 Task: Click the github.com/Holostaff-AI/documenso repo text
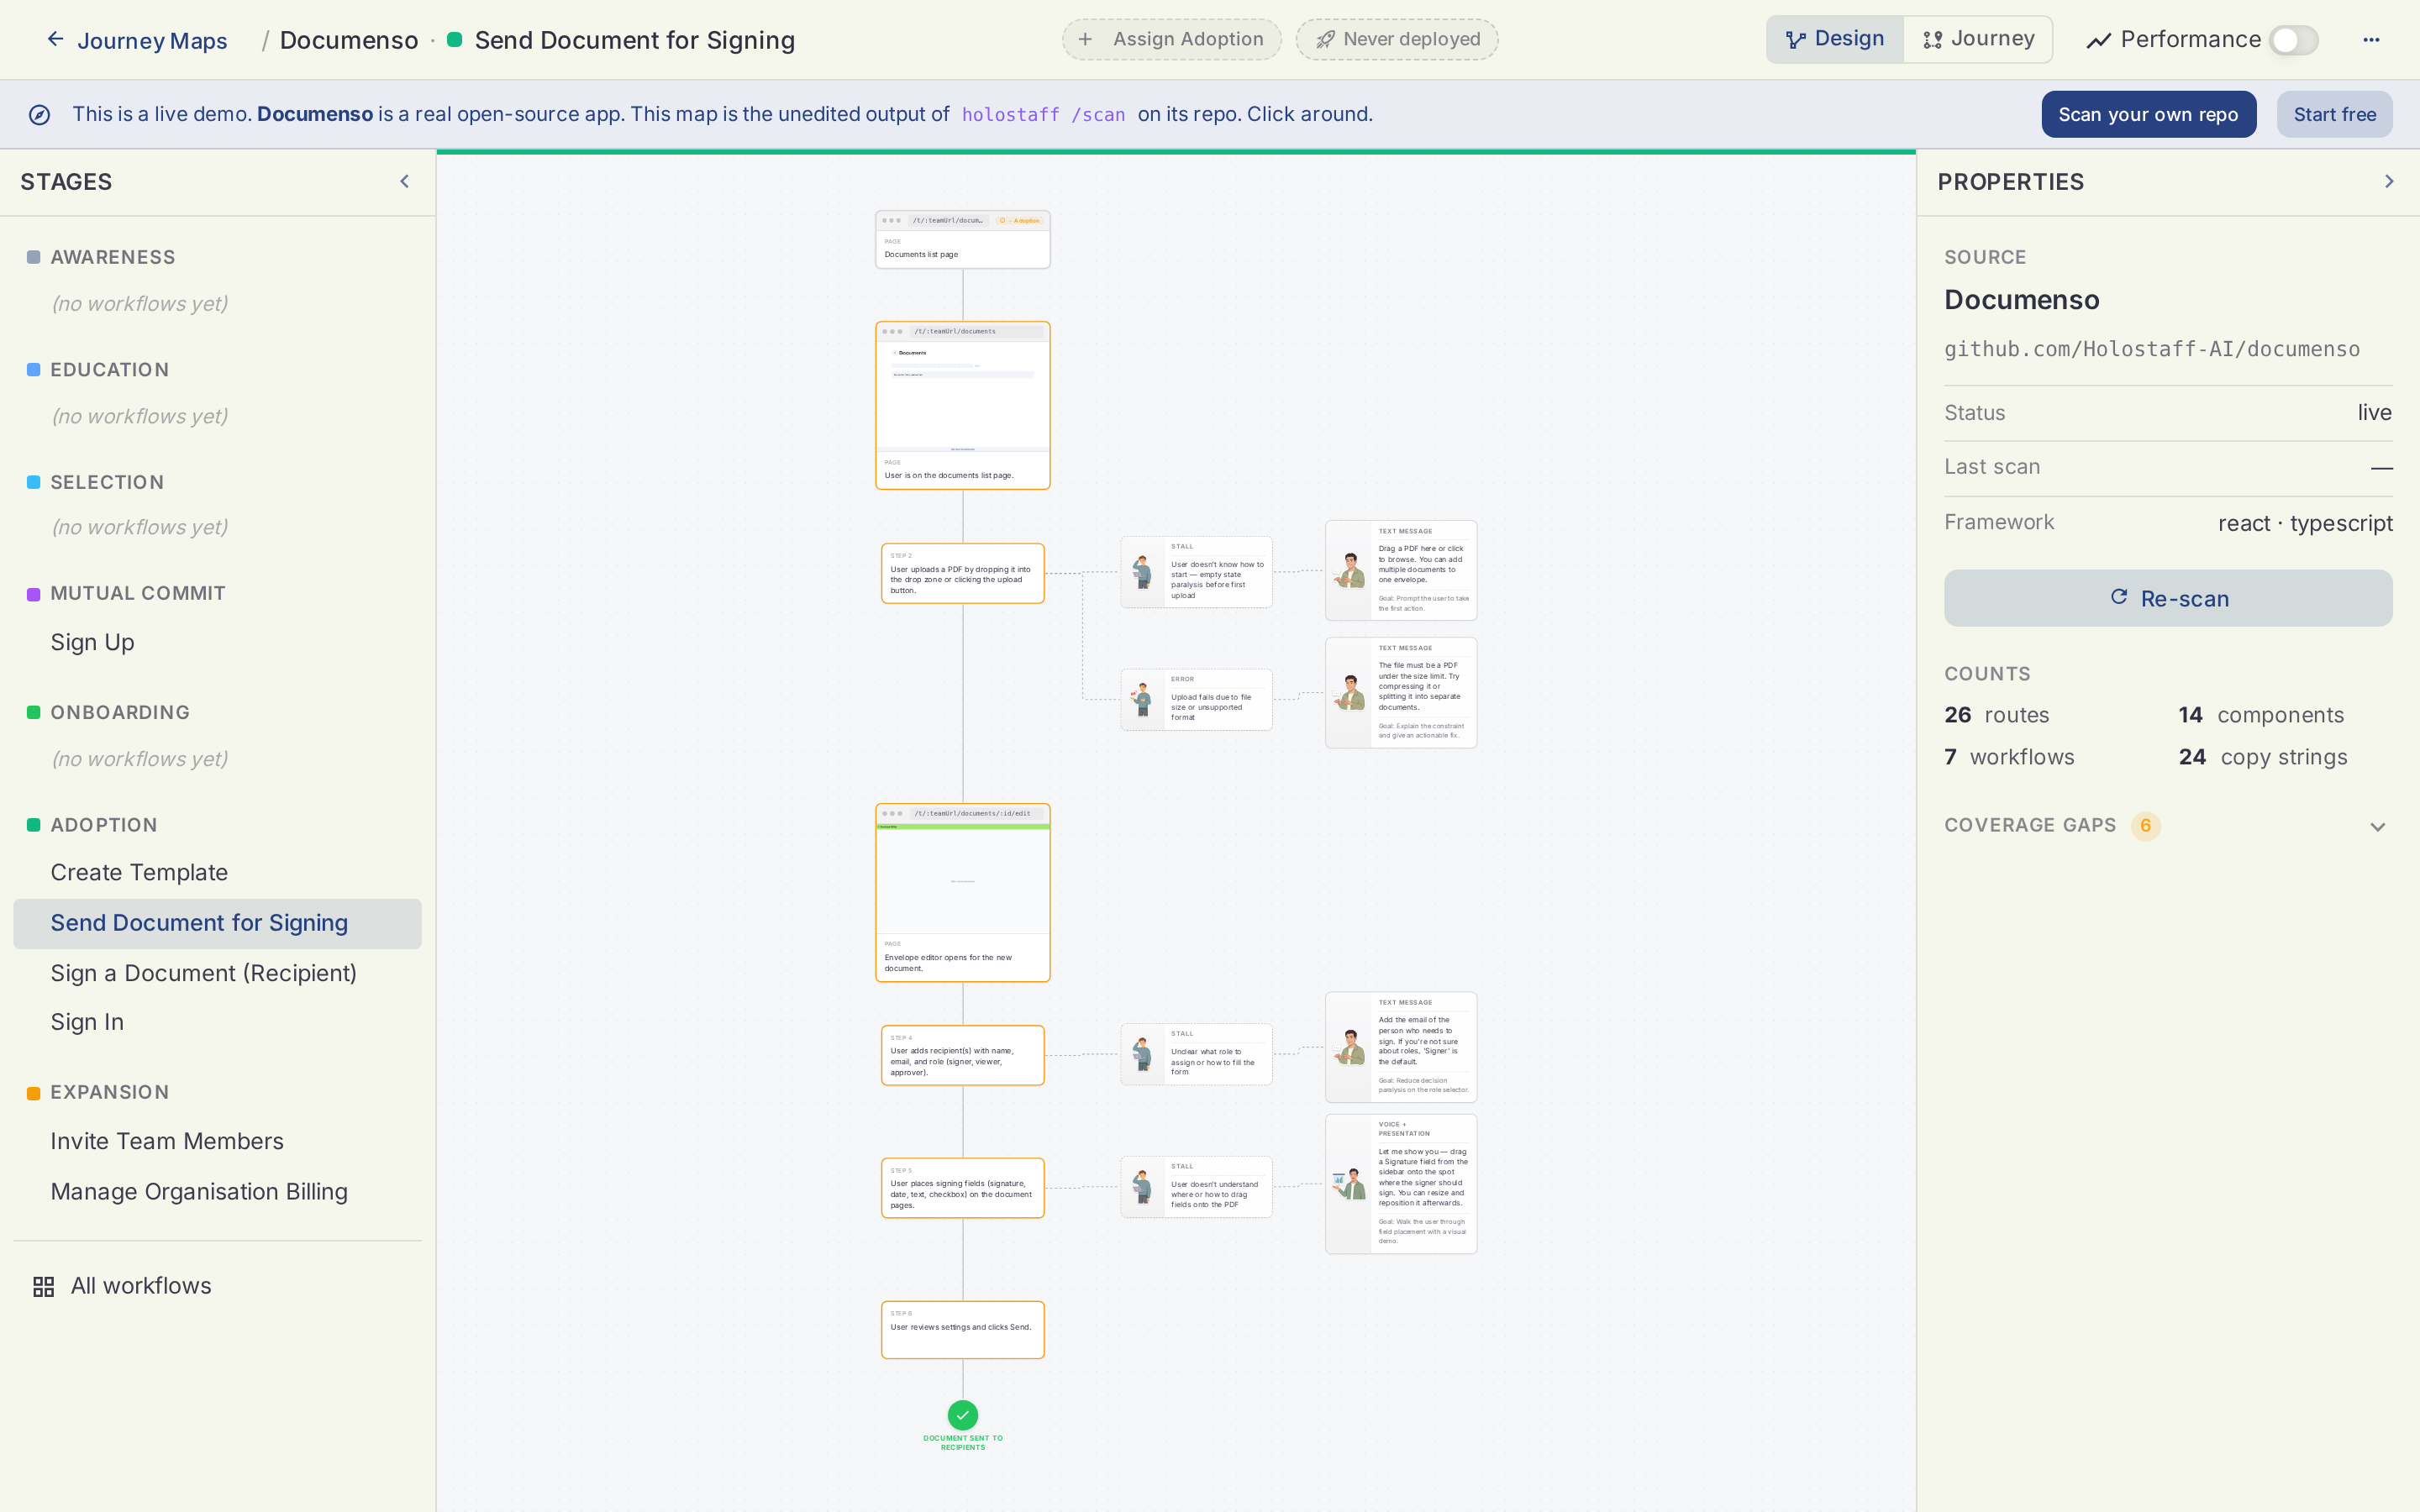click(2151, 349)
